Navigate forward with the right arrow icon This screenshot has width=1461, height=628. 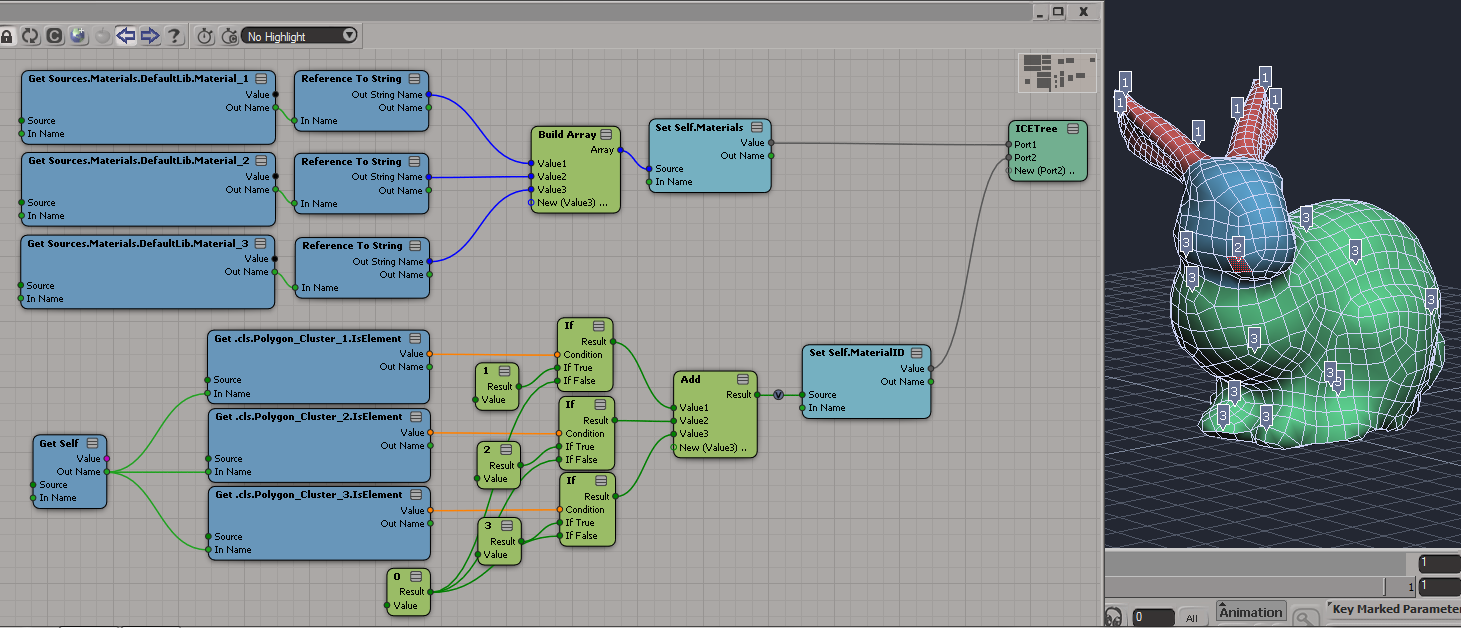pos(150,37)
